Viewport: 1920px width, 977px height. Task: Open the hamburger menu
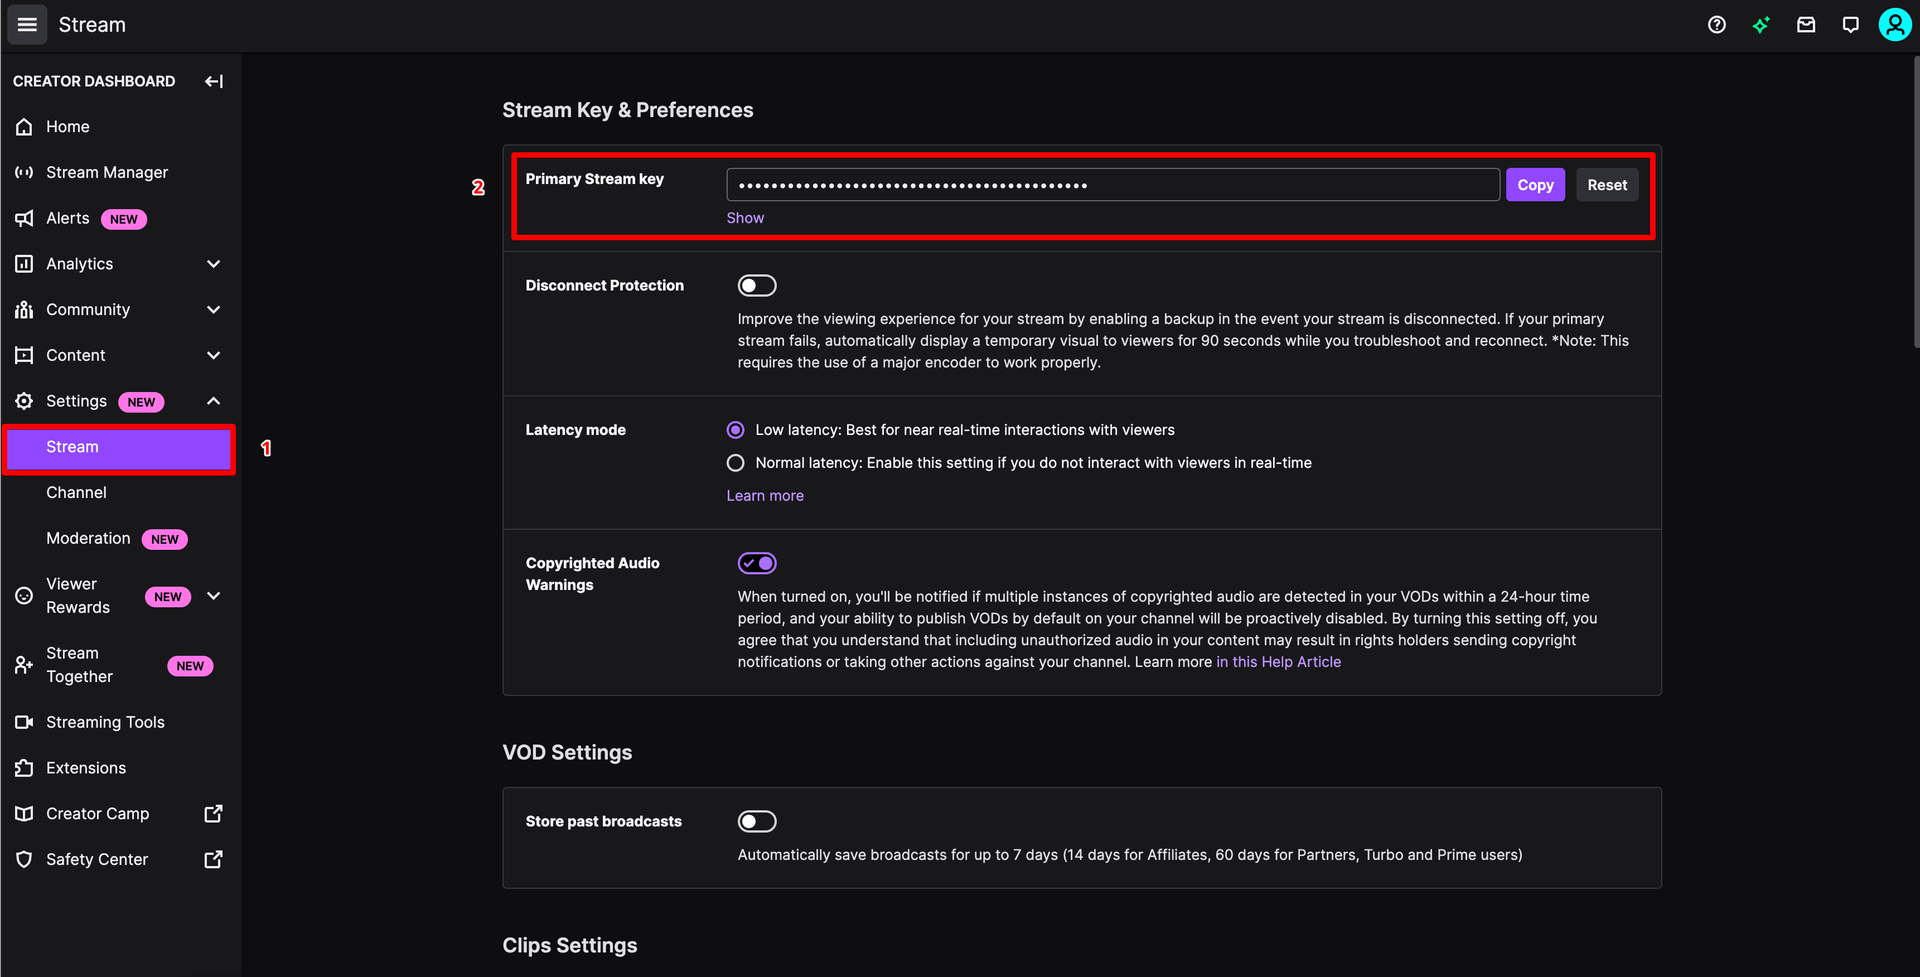pos(27,24)
